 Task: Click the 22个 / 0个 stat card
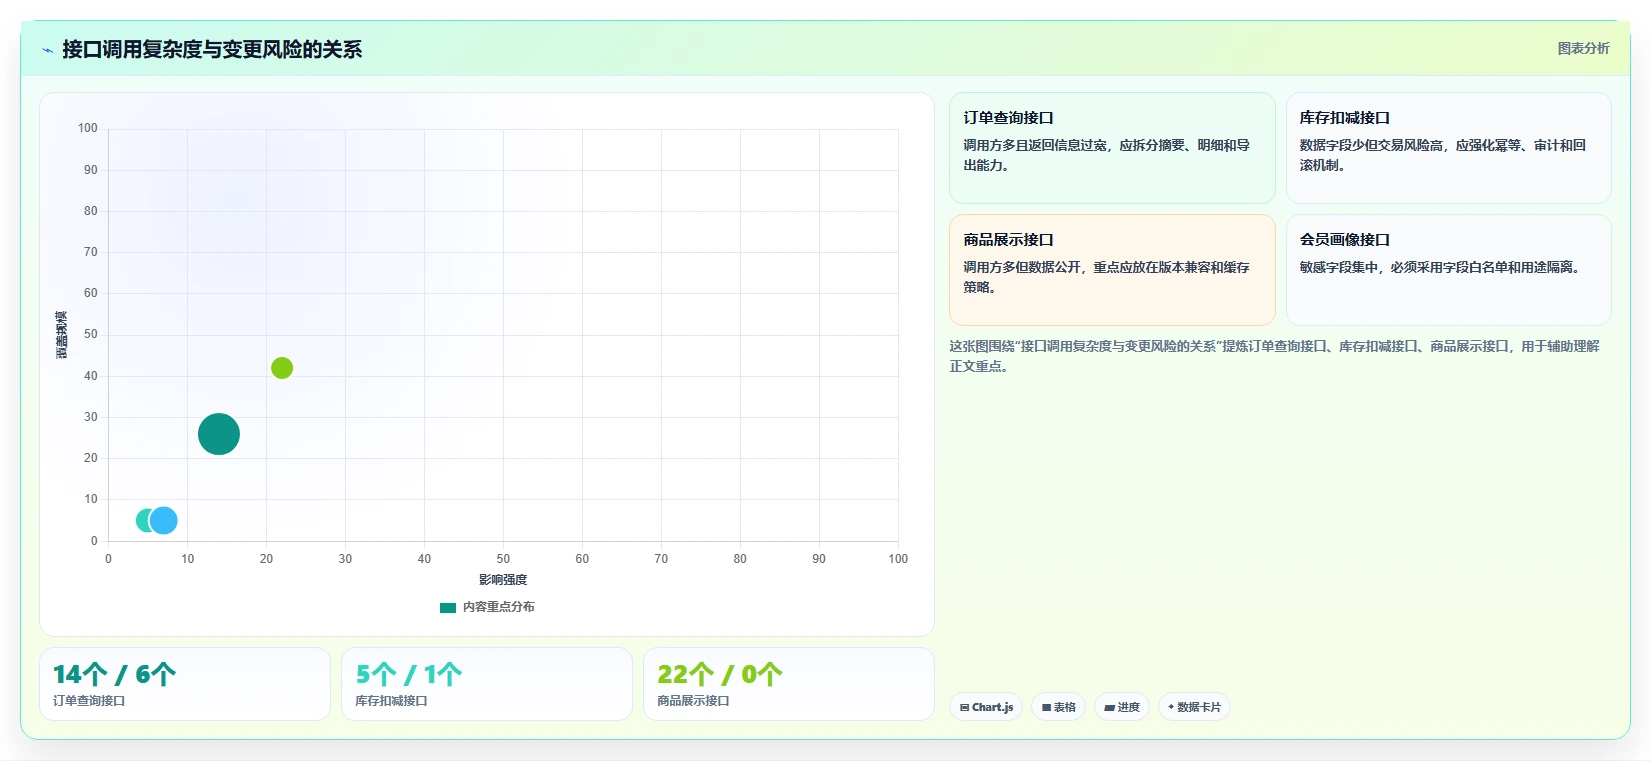click(789, 684)
